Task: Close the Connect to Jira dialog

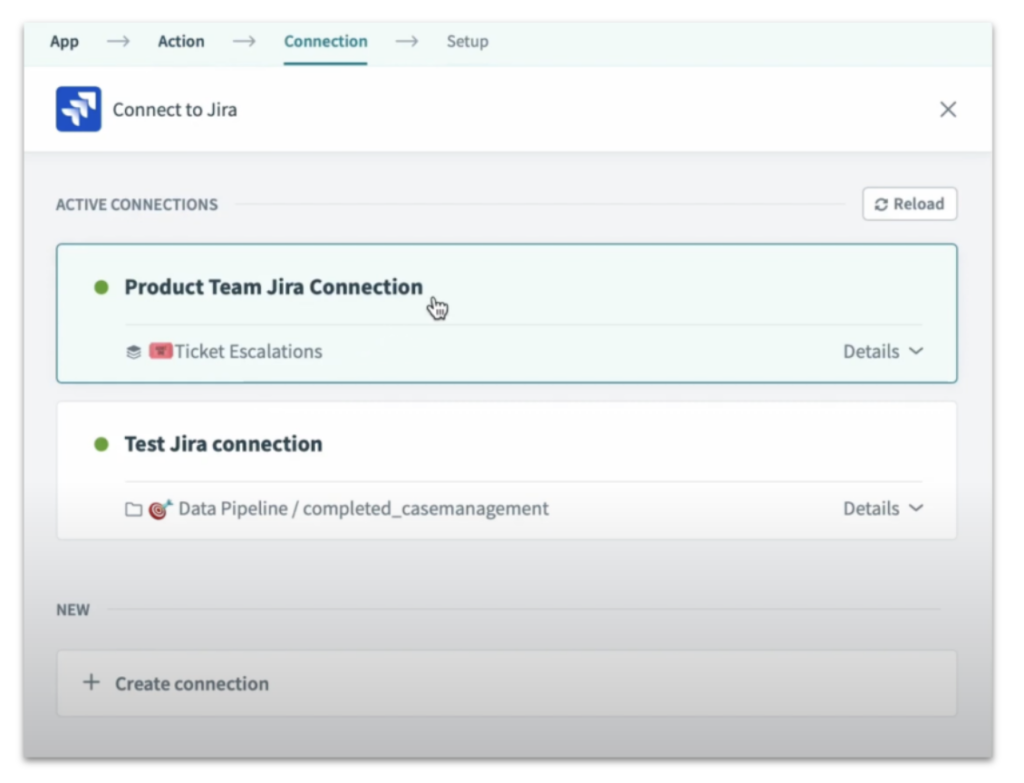Action: [948, 110]
